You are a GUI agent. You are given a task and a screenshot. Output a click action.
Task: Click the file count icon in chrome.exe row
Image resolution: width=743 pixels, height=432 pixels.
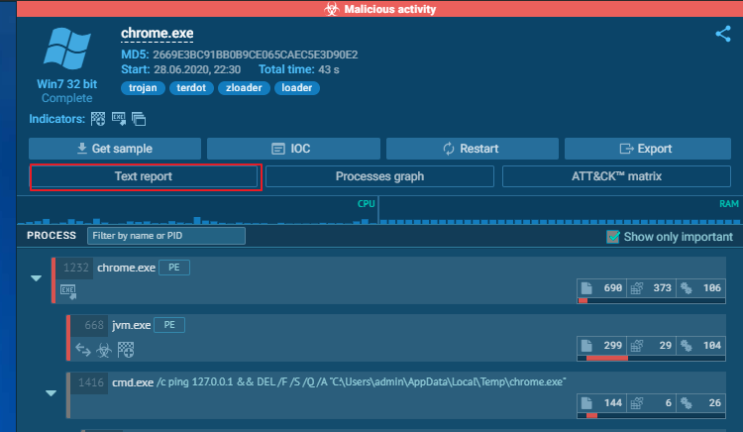click(587, 288)
